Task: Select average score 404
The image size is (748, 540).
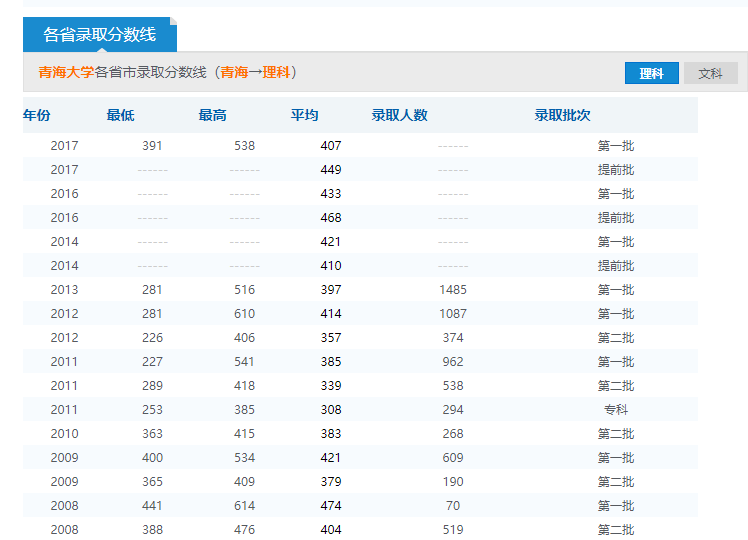Action: coord(331,530)
